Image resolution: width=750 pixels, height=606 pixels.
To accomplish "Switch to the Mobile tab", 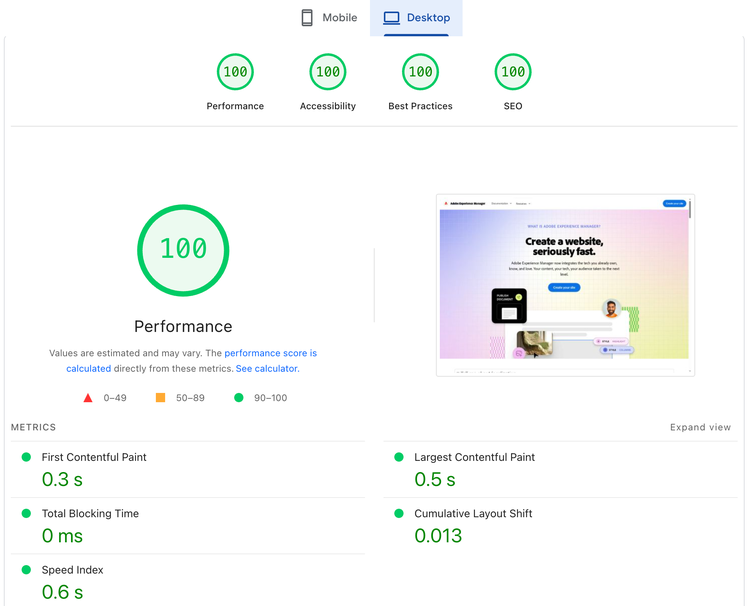I will coord(329,18).
